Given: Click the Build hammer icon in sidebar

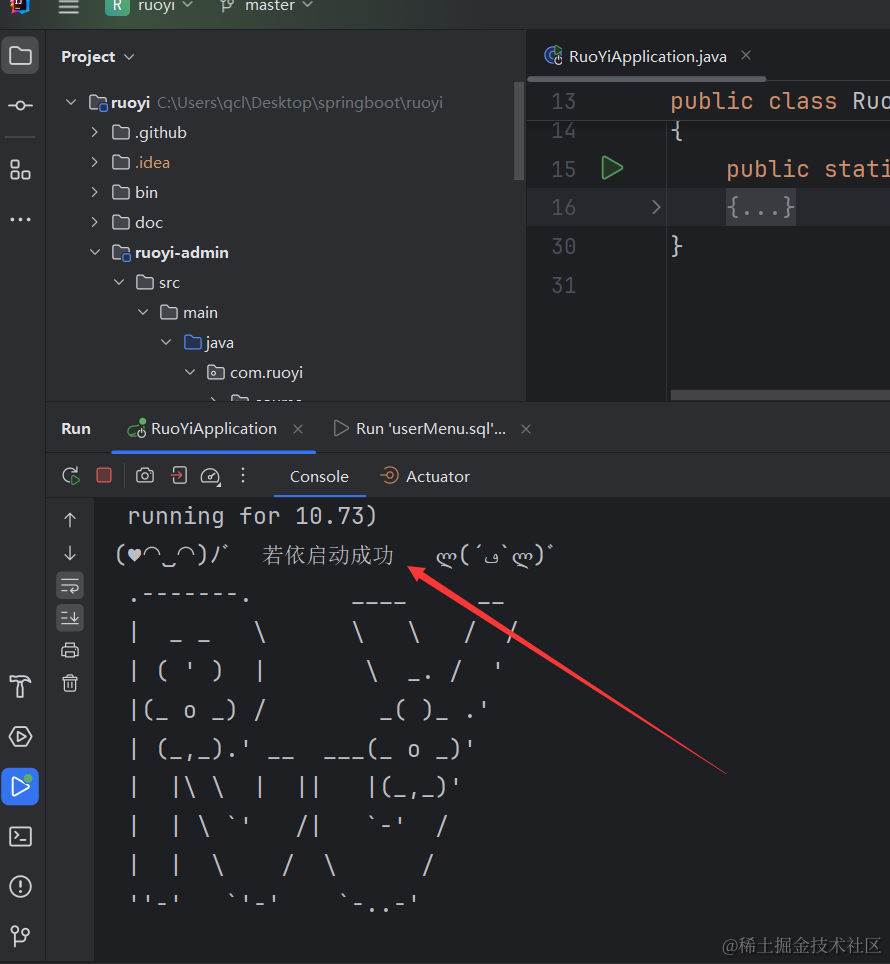Looking at the screenshot, I should point(21,686).
